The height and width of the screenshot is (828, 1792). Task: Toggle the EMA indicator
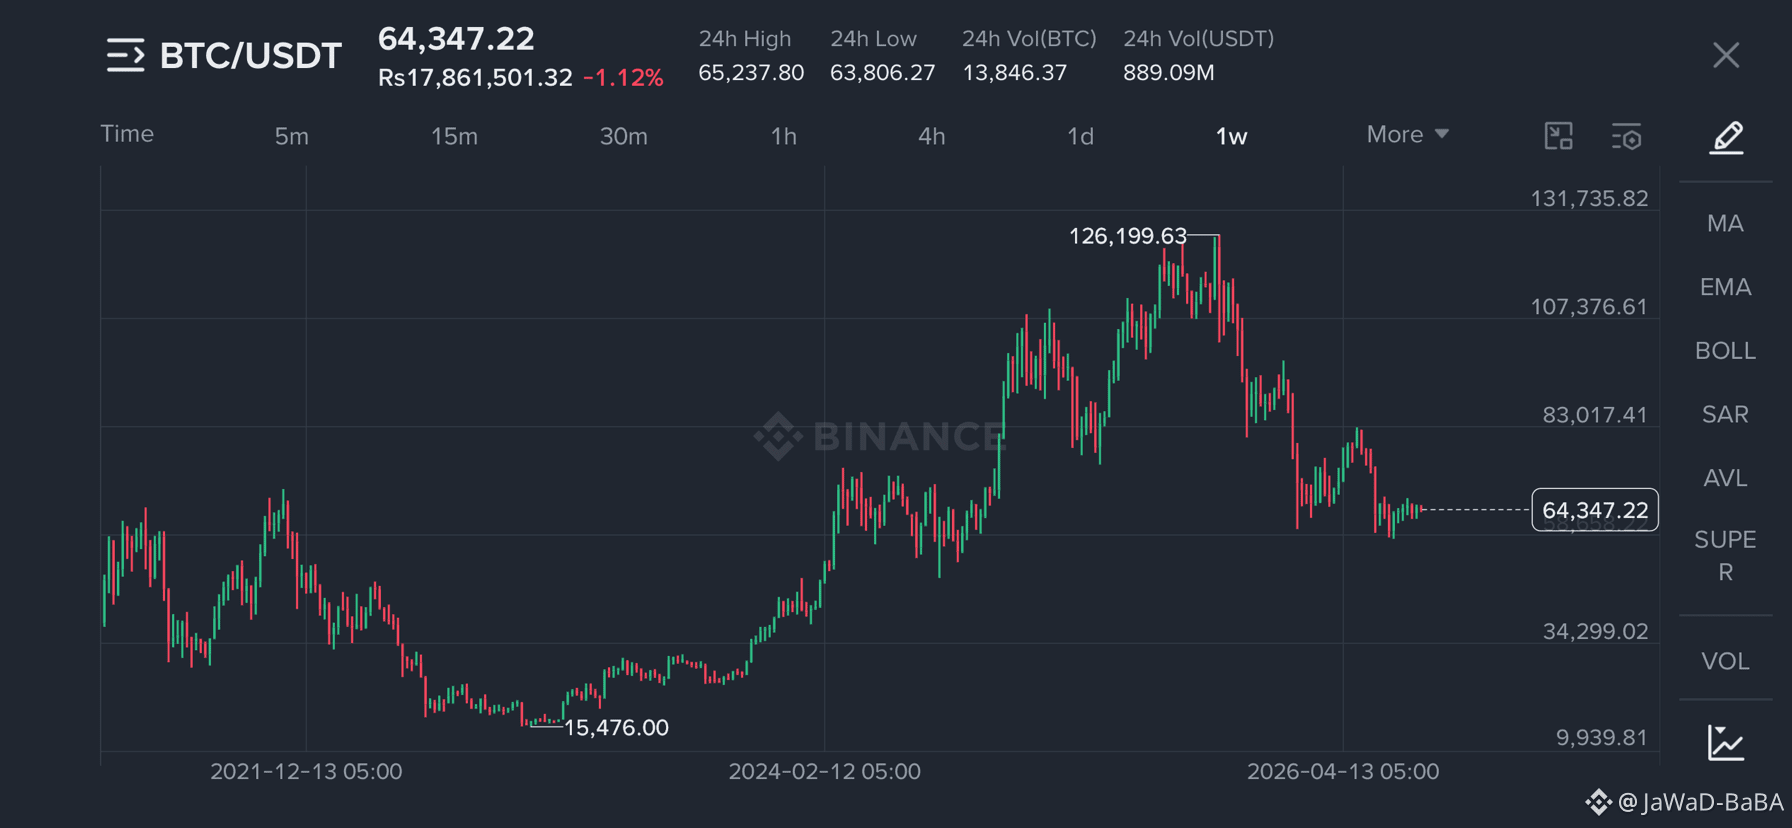(x=1725, y=287)
